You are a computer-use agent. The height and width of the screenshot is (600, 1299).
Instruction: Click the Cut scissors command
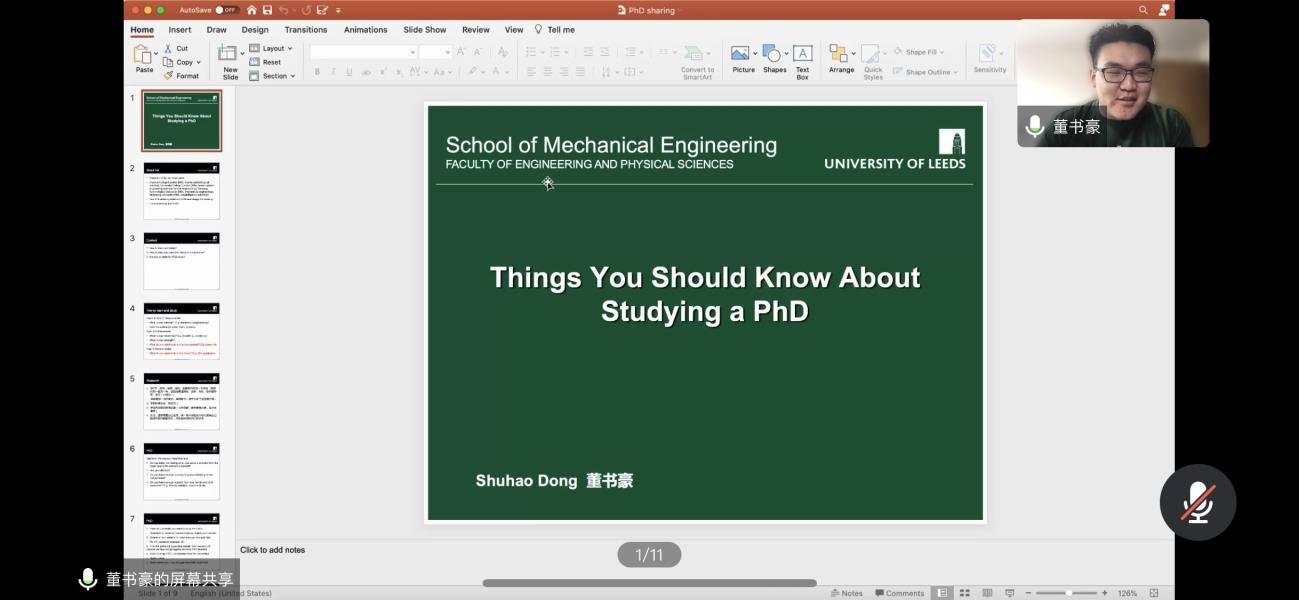[x=176, y=48]
